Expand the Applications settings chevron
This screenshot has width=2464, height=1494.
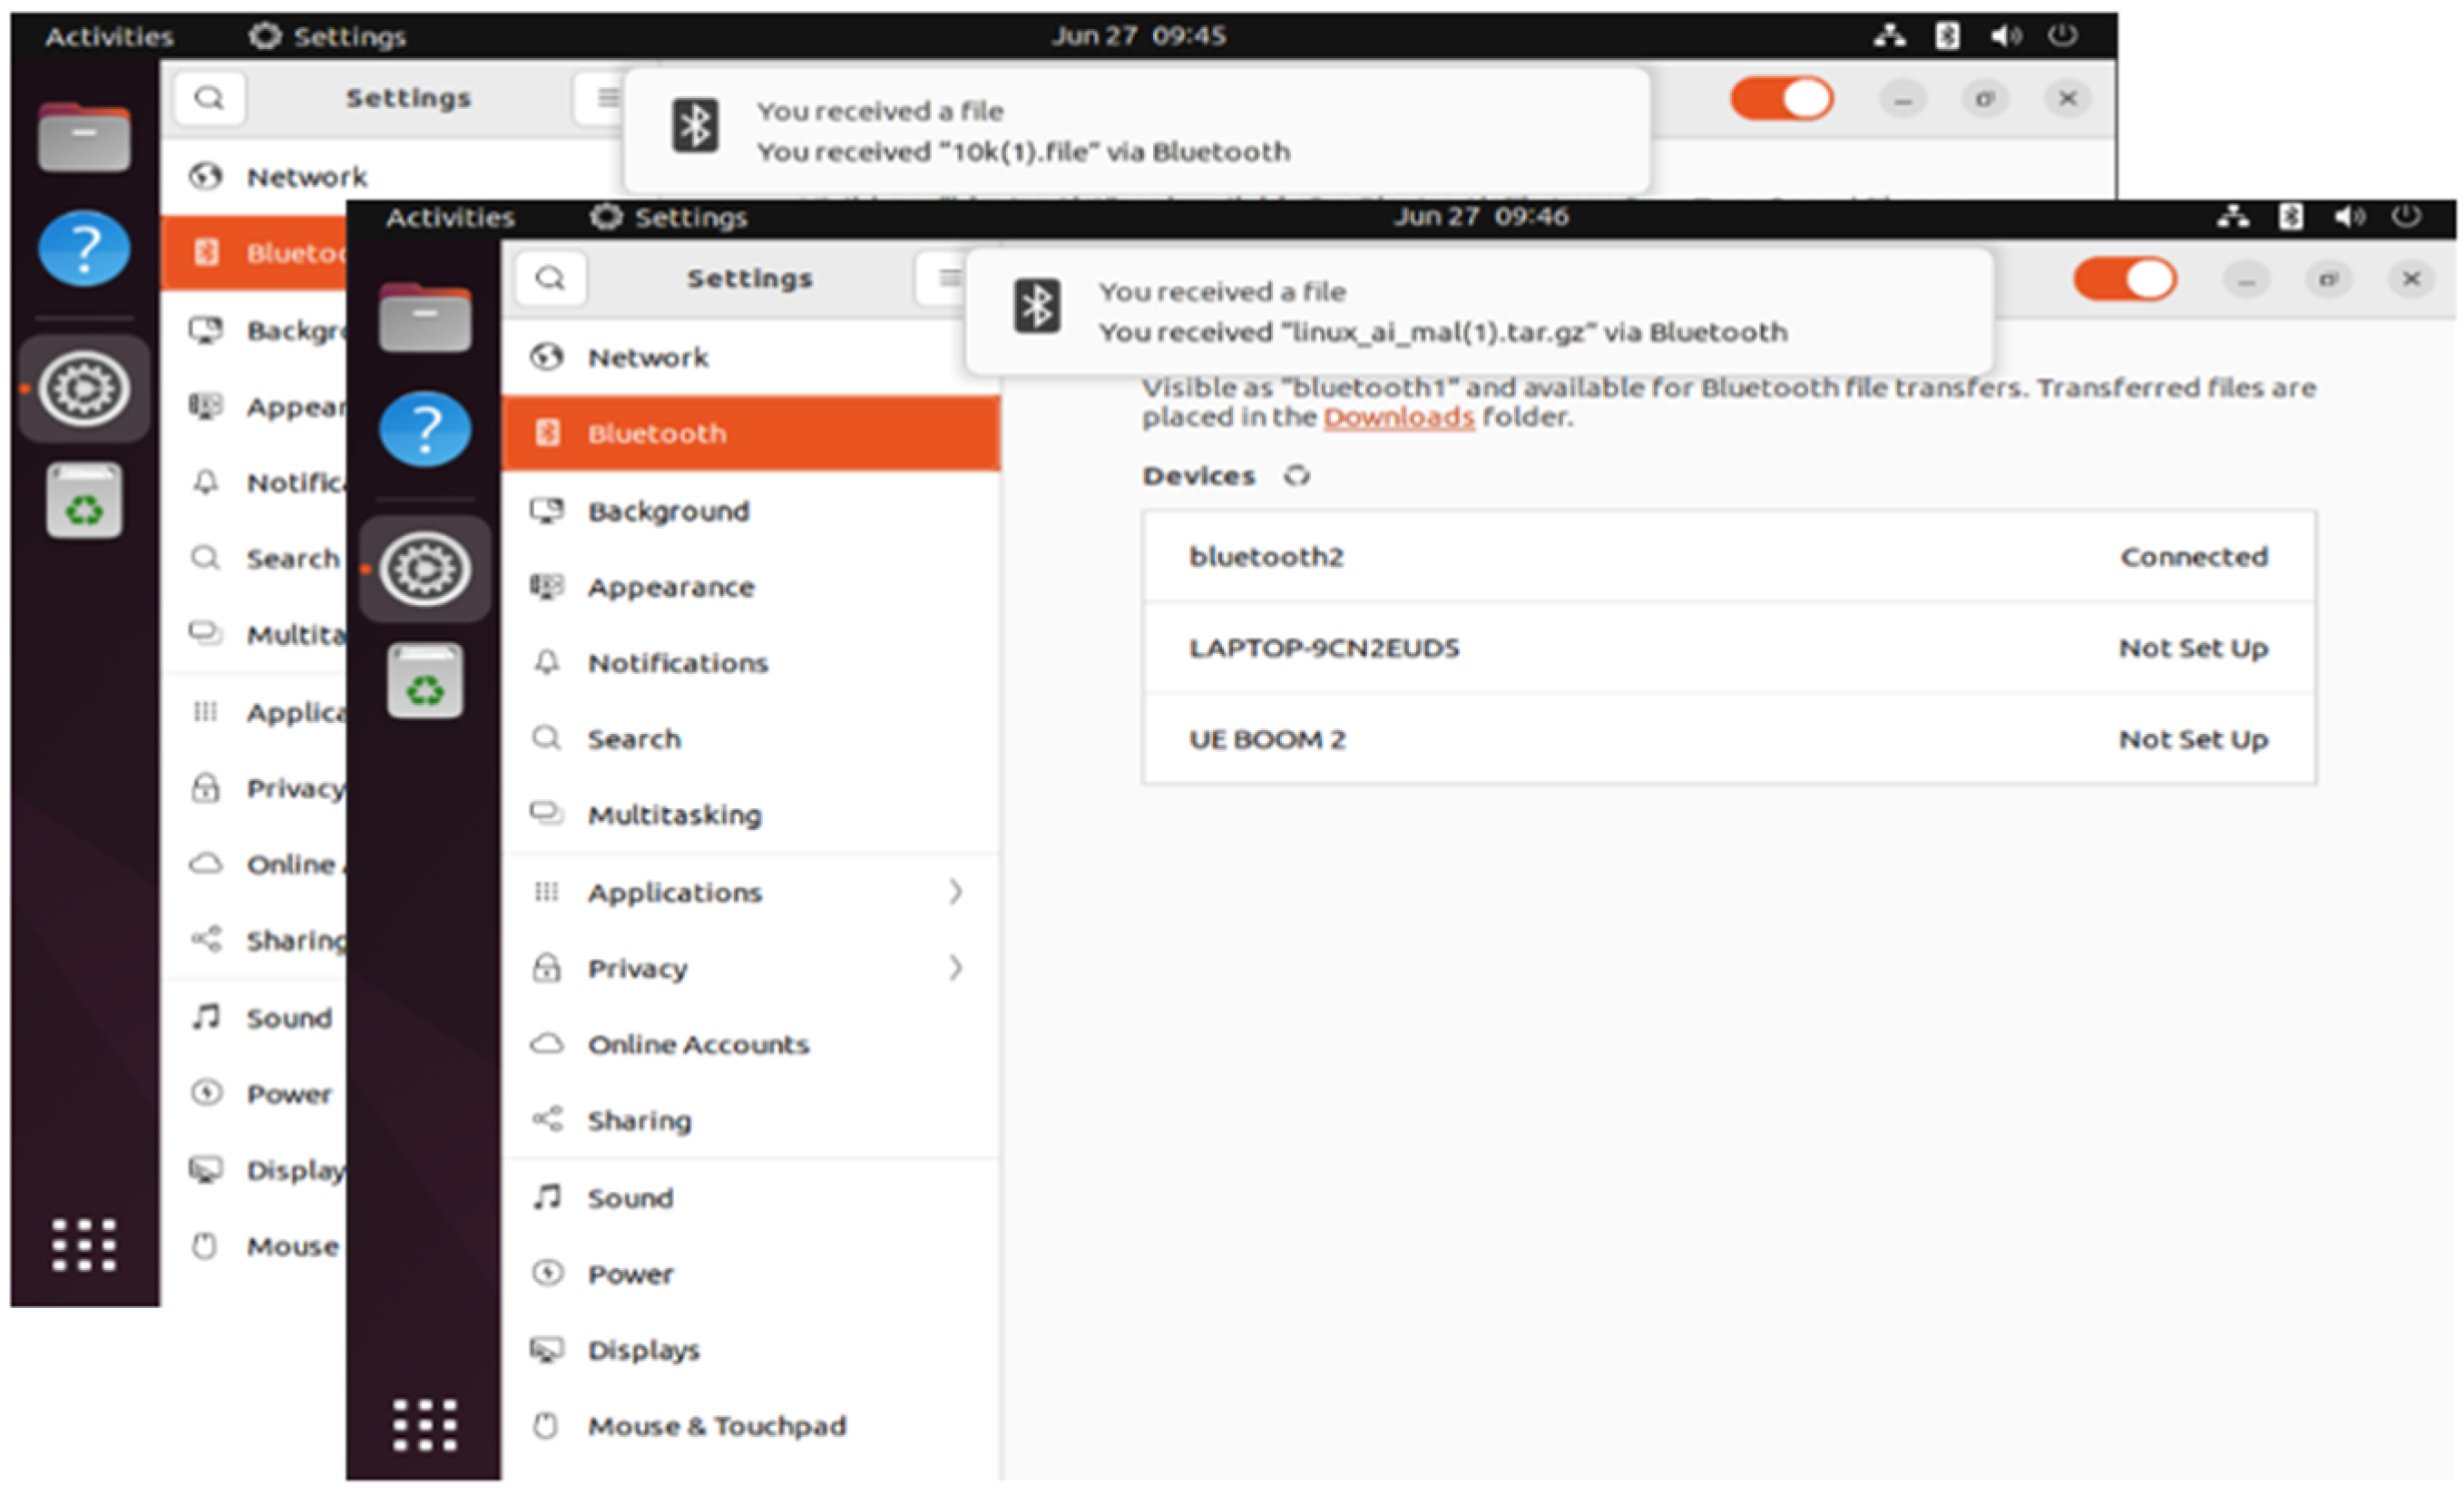coord(955,892)
